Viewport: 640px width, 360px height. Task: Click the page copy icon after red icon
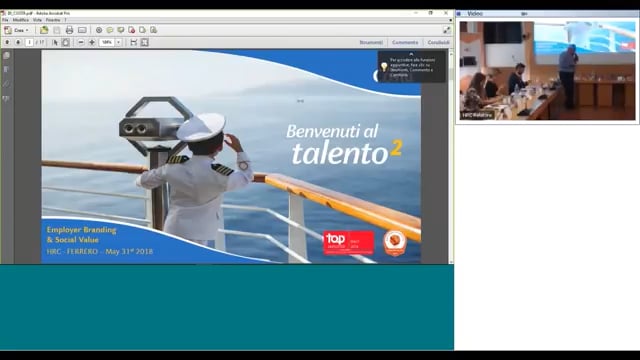point(142,30)
